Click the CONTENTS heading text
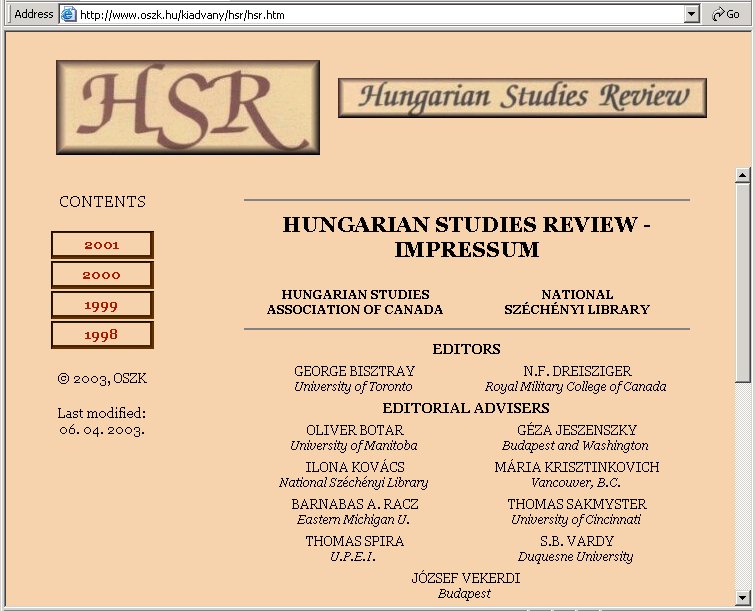 (x=102, y=202)
